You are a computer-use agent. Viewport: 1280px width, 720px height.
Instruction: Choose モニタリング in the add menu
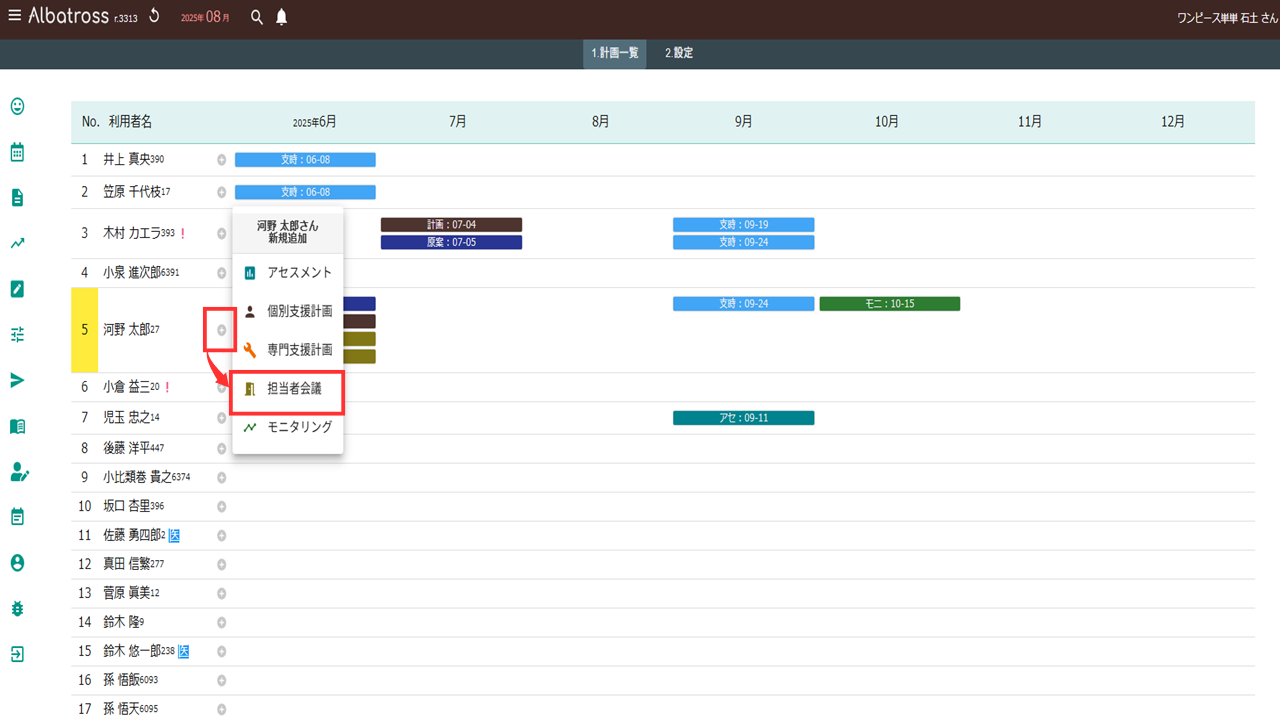pyautogui.click(x=299, y=427)
